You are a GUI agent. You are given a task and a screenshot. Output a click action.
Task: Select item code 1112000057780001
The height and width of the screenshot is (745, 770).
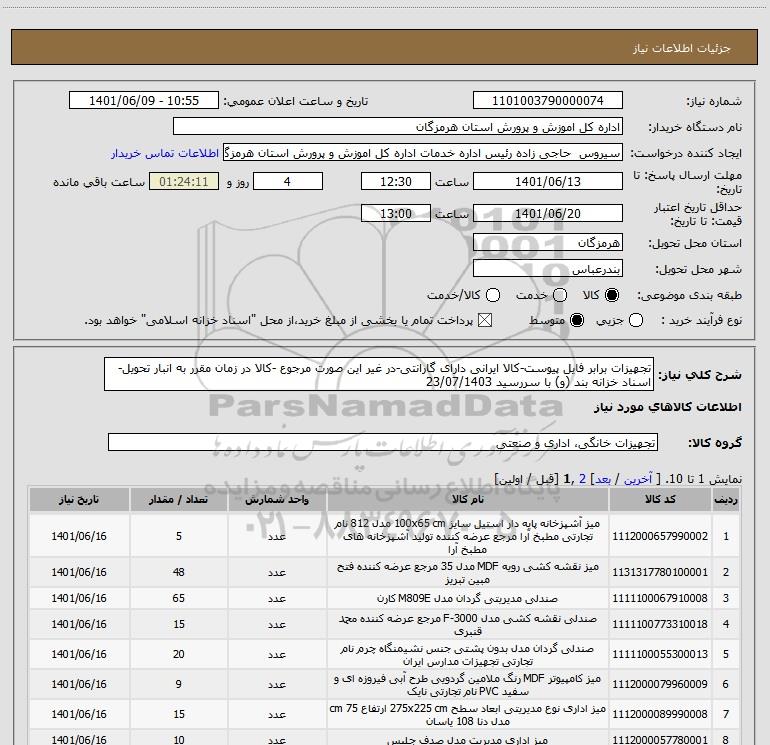(660, 739)
